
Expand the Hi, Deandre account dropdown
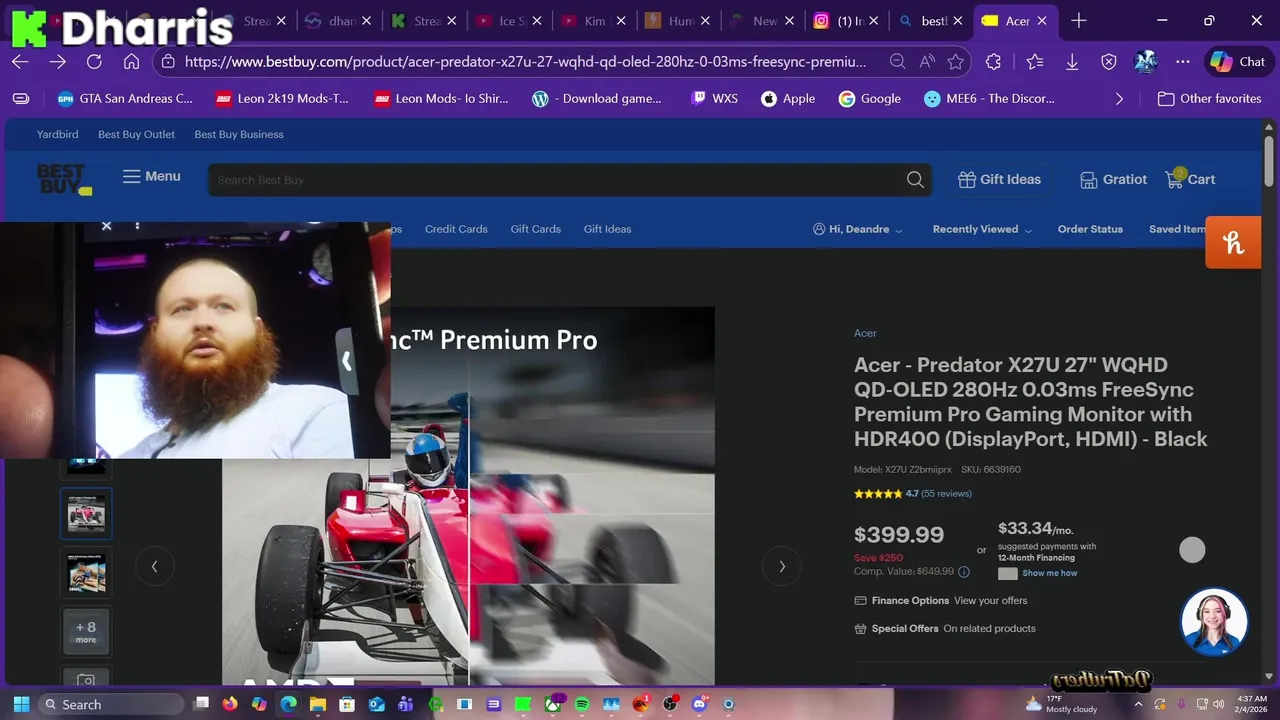858,229
